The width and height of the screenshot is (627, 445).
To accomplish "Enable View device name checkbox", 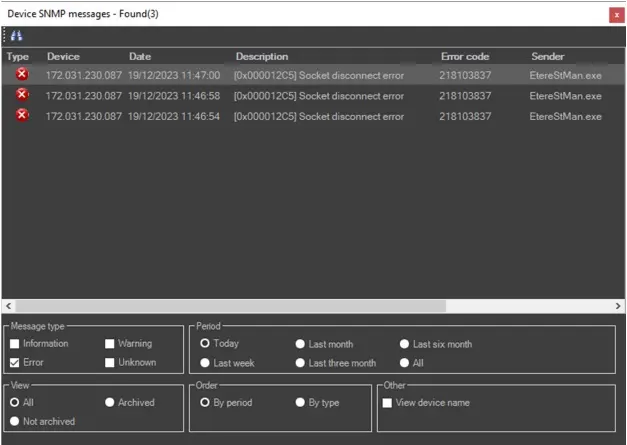I will point(388,403).
